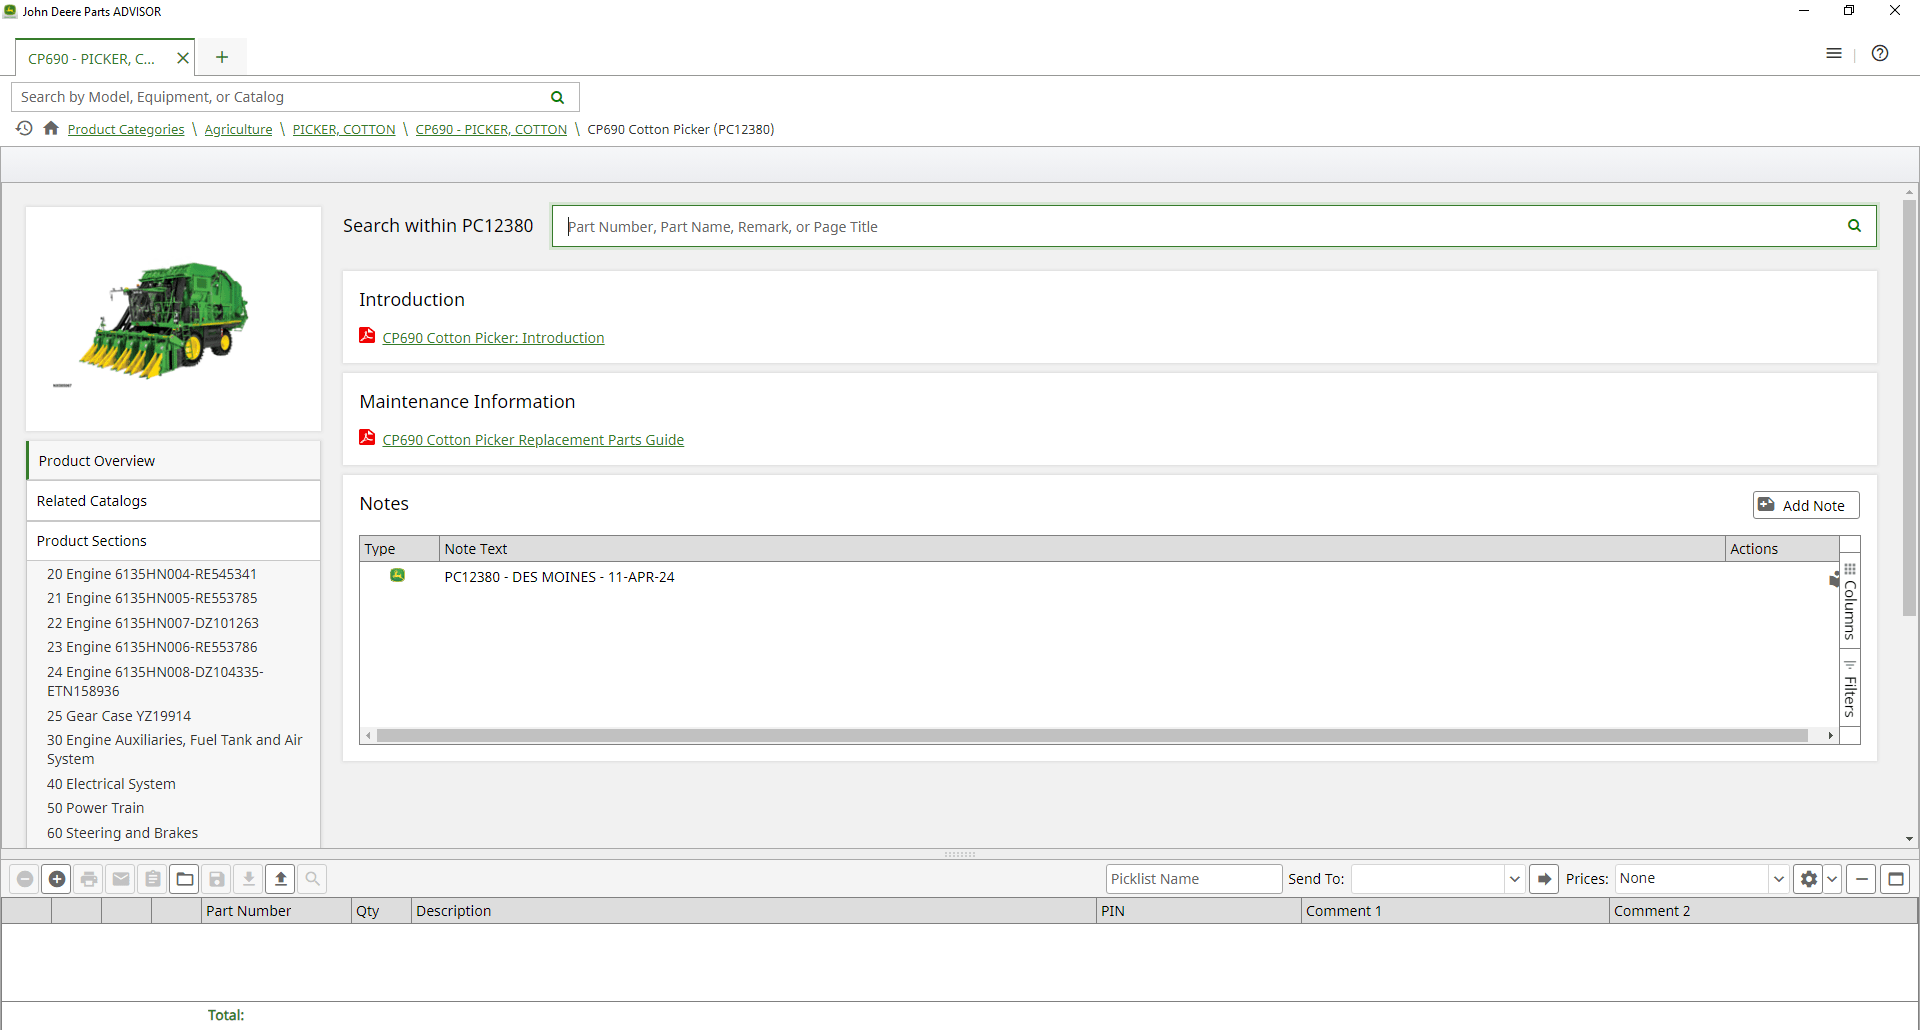Select Product Overview in sidebar
The width and height of the screenshot is (1920, 1030).
174,461
